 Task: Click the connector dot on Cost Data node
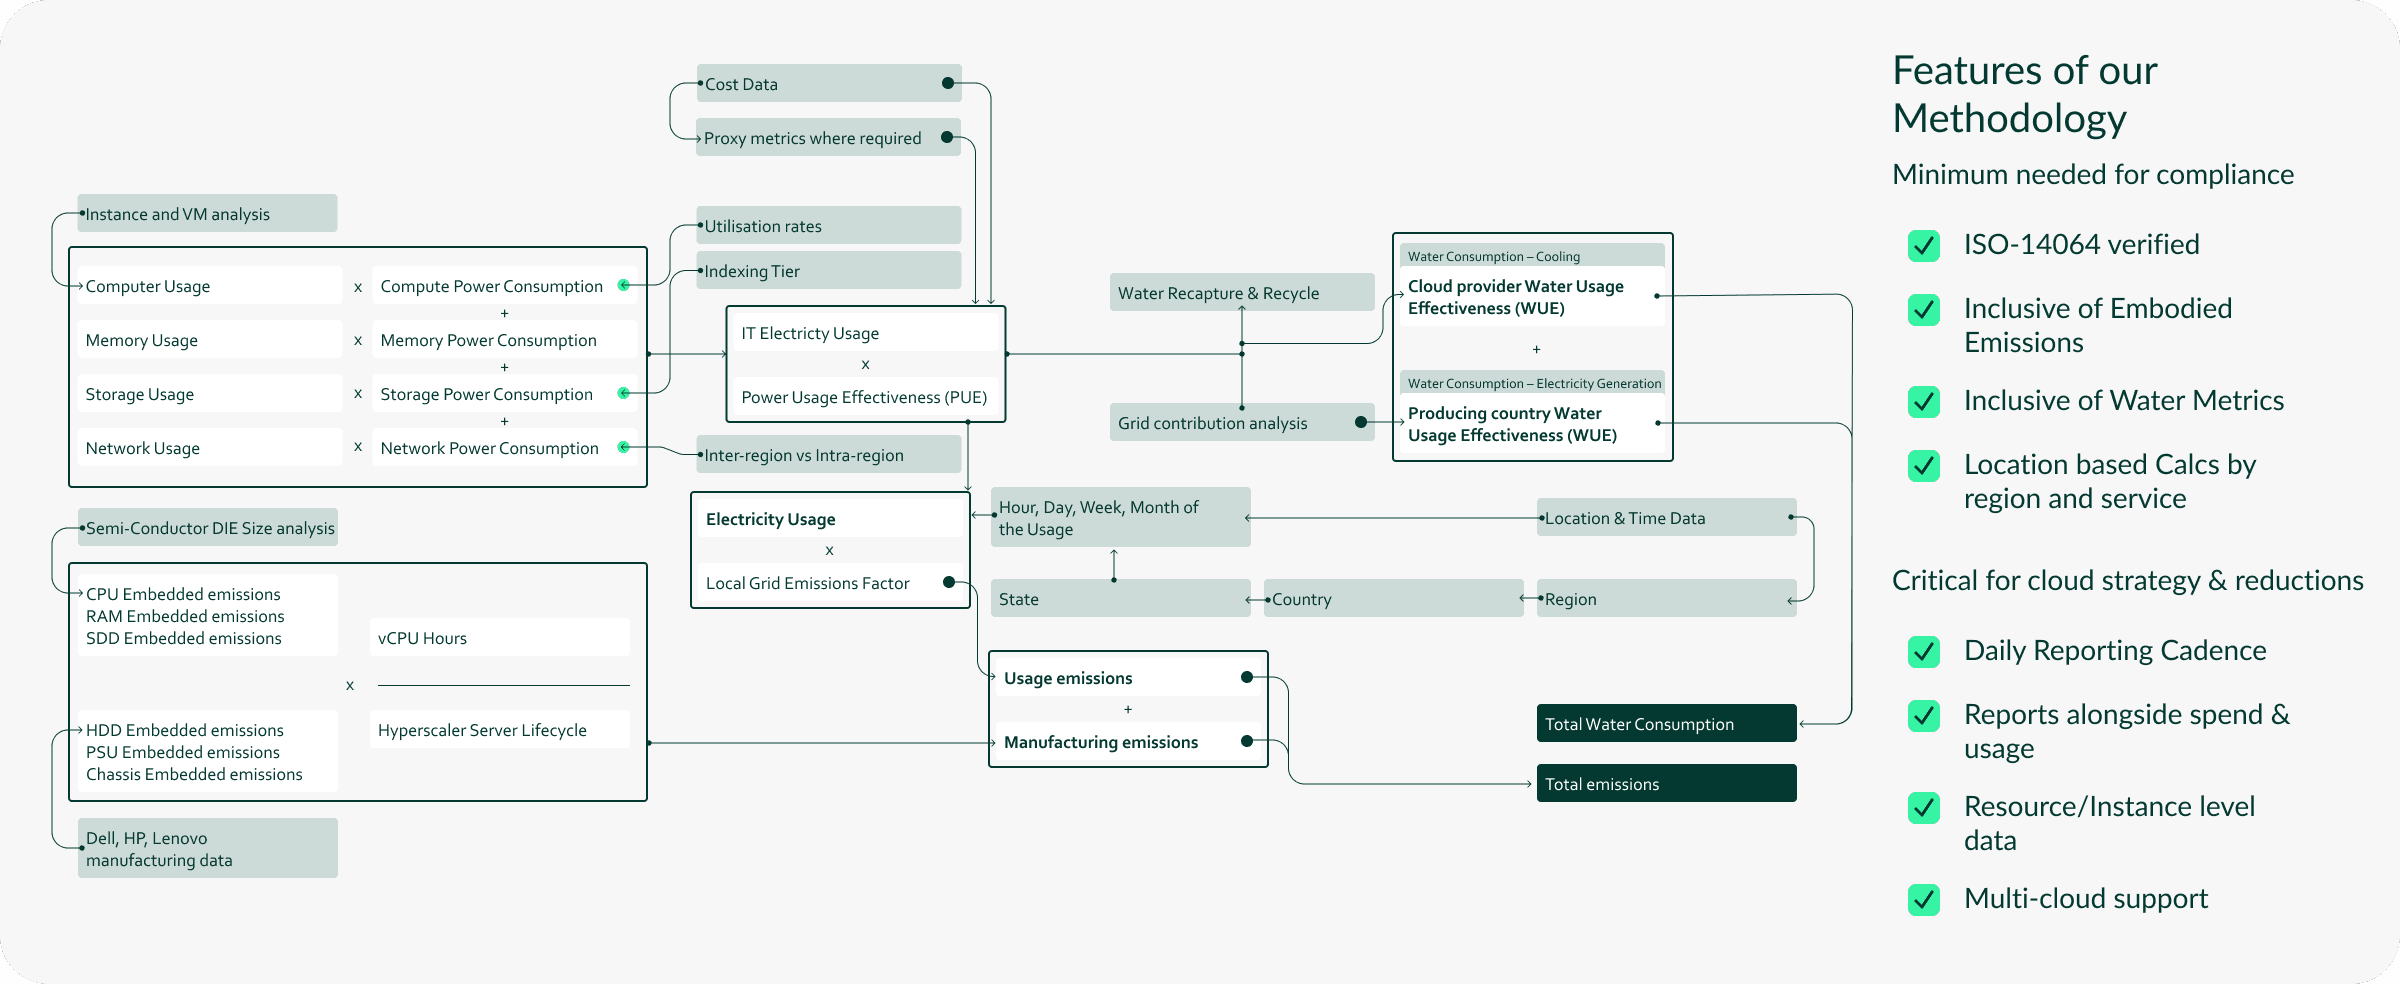coord(946,84)
